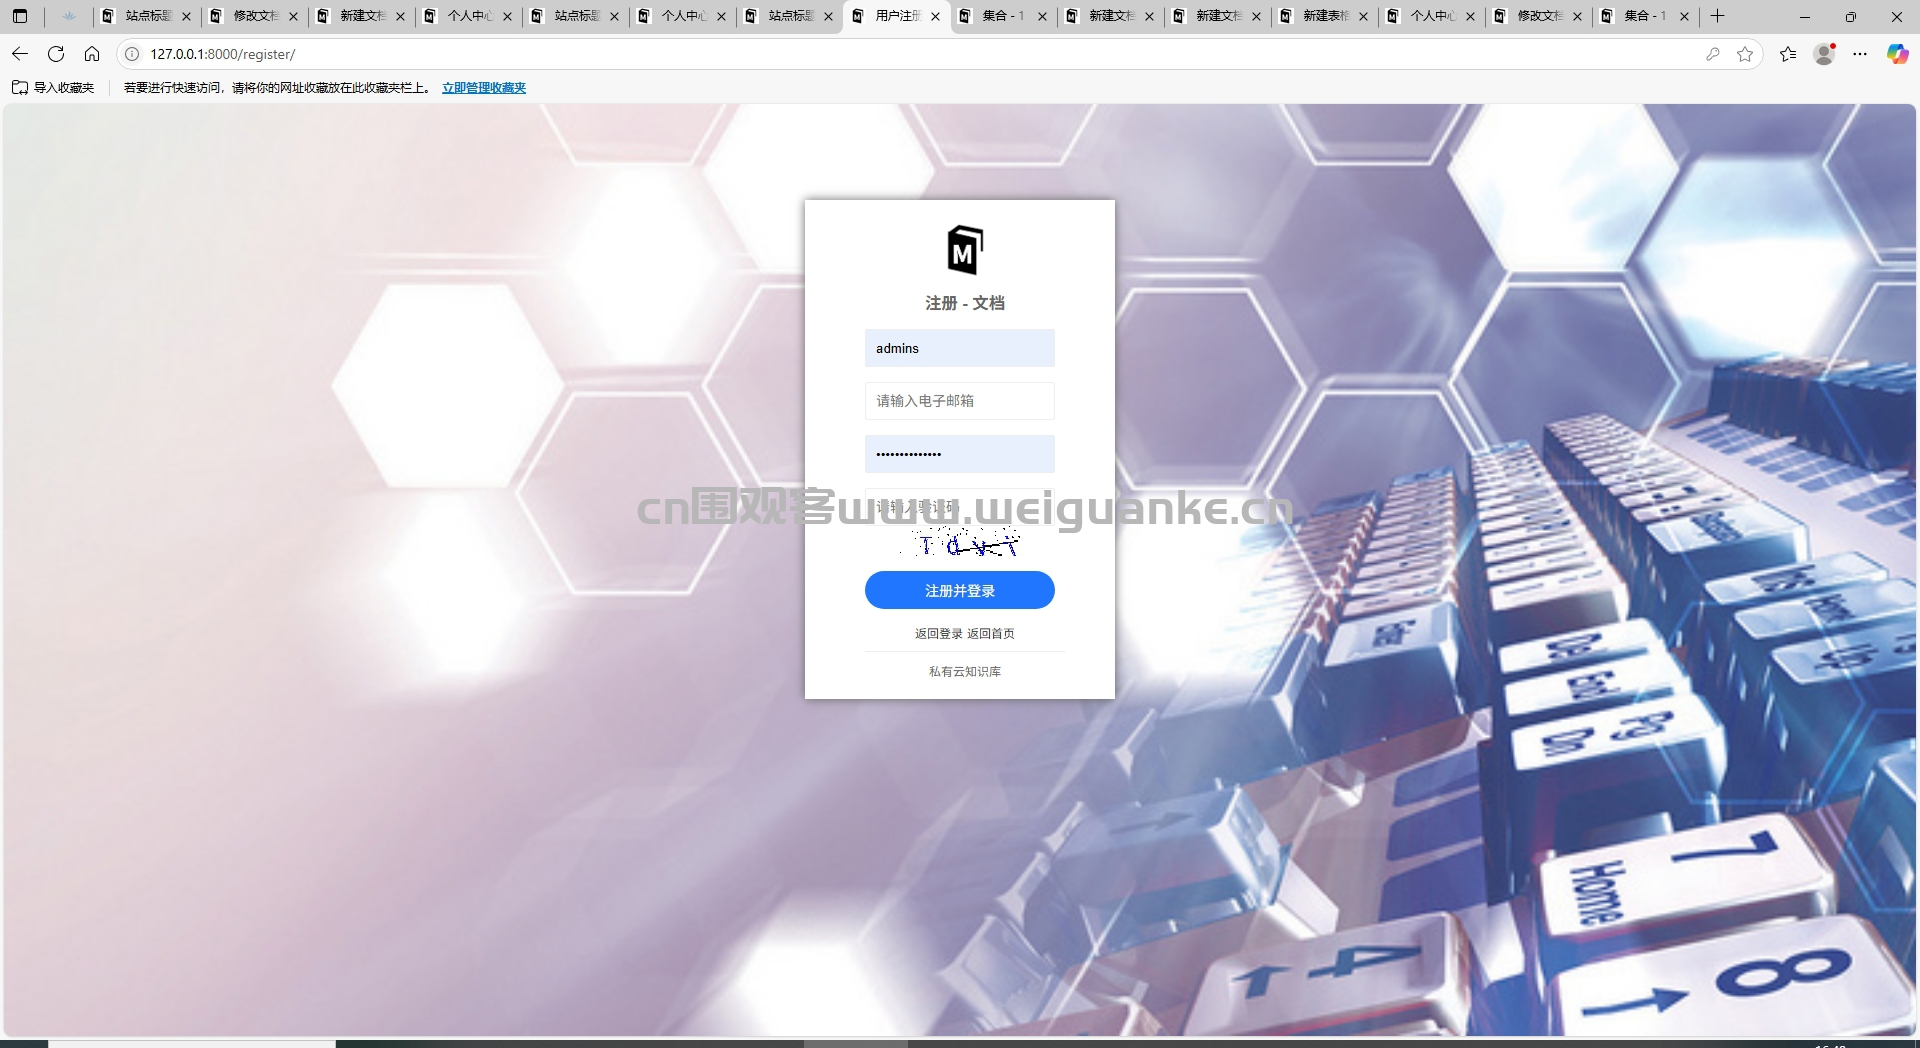This screenshot has height=1048, width=1920.
Task: Follow the 返回登录 link
Action: pyautogui.click(x=938, y=634)
